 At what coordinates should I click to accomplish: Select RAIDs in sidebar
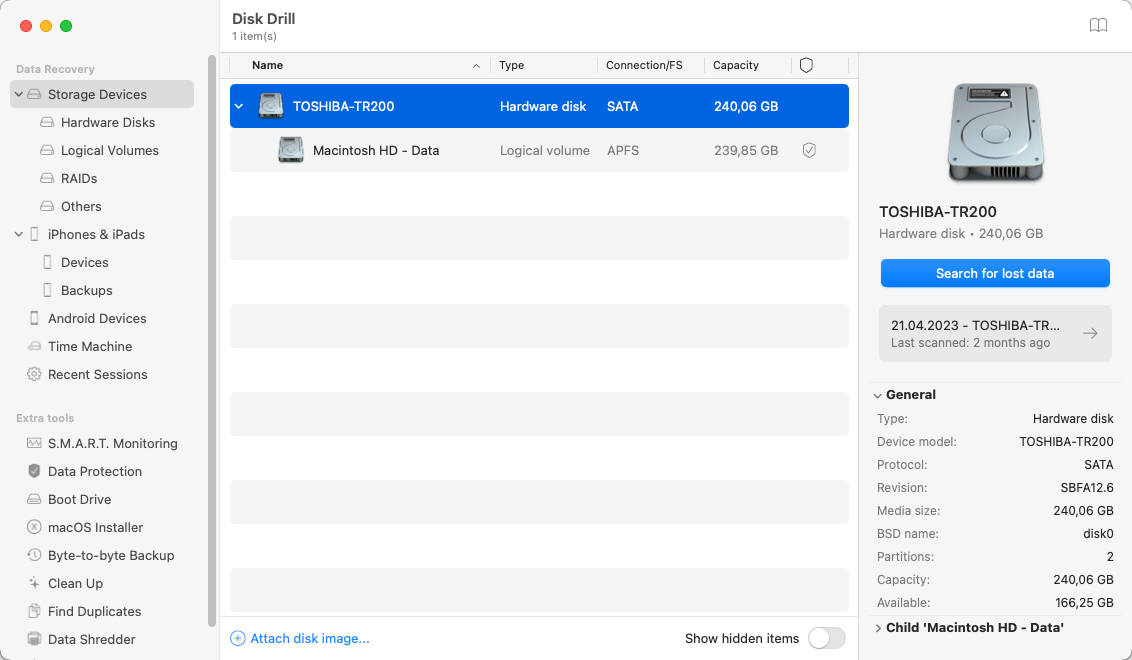coord(79,178)
